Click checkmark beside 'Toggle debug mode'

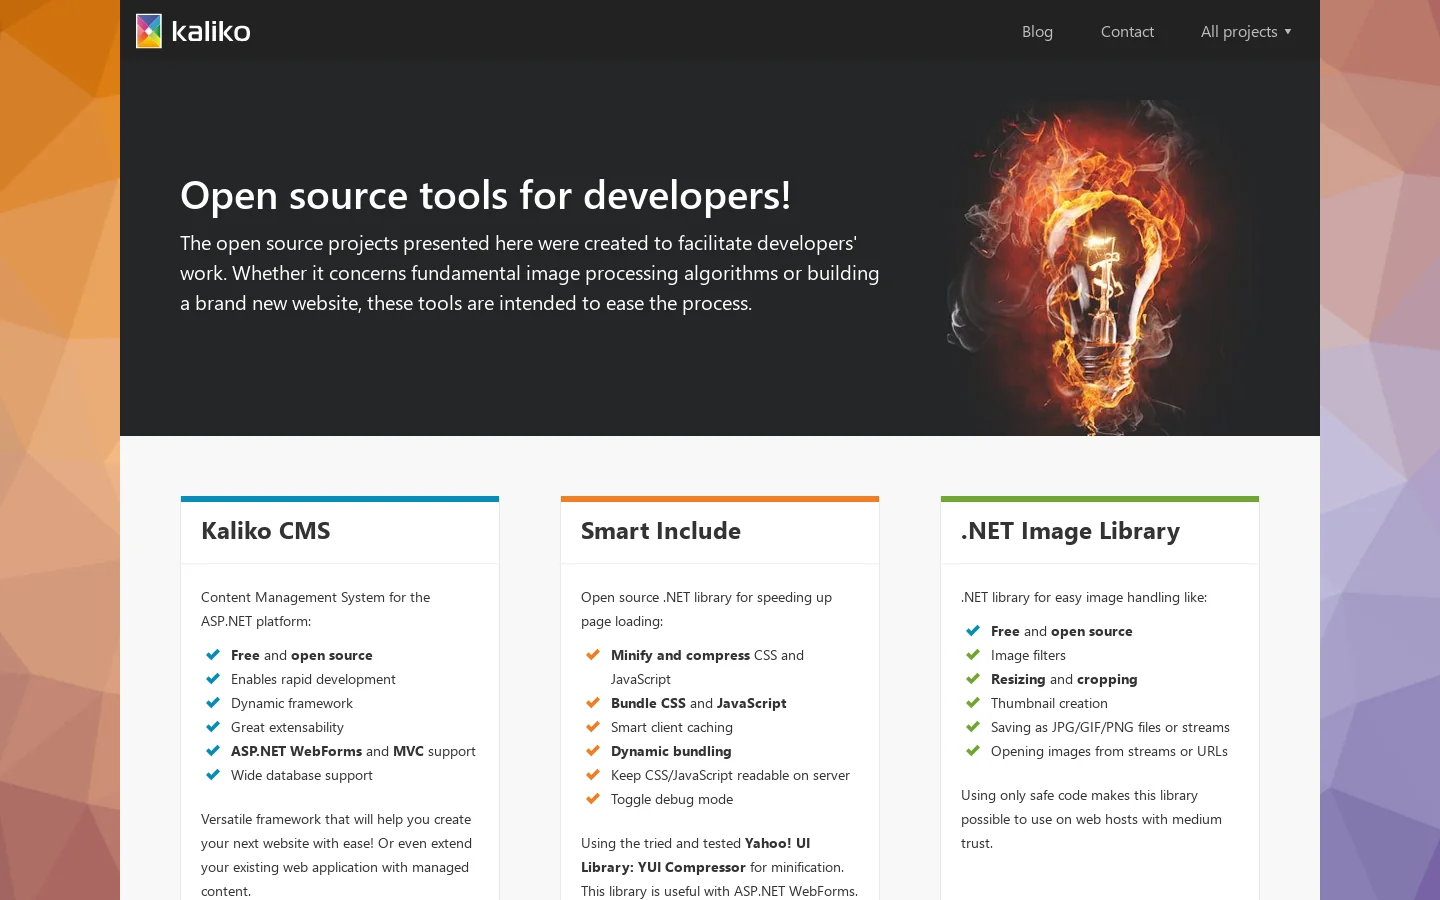[592, 799]
